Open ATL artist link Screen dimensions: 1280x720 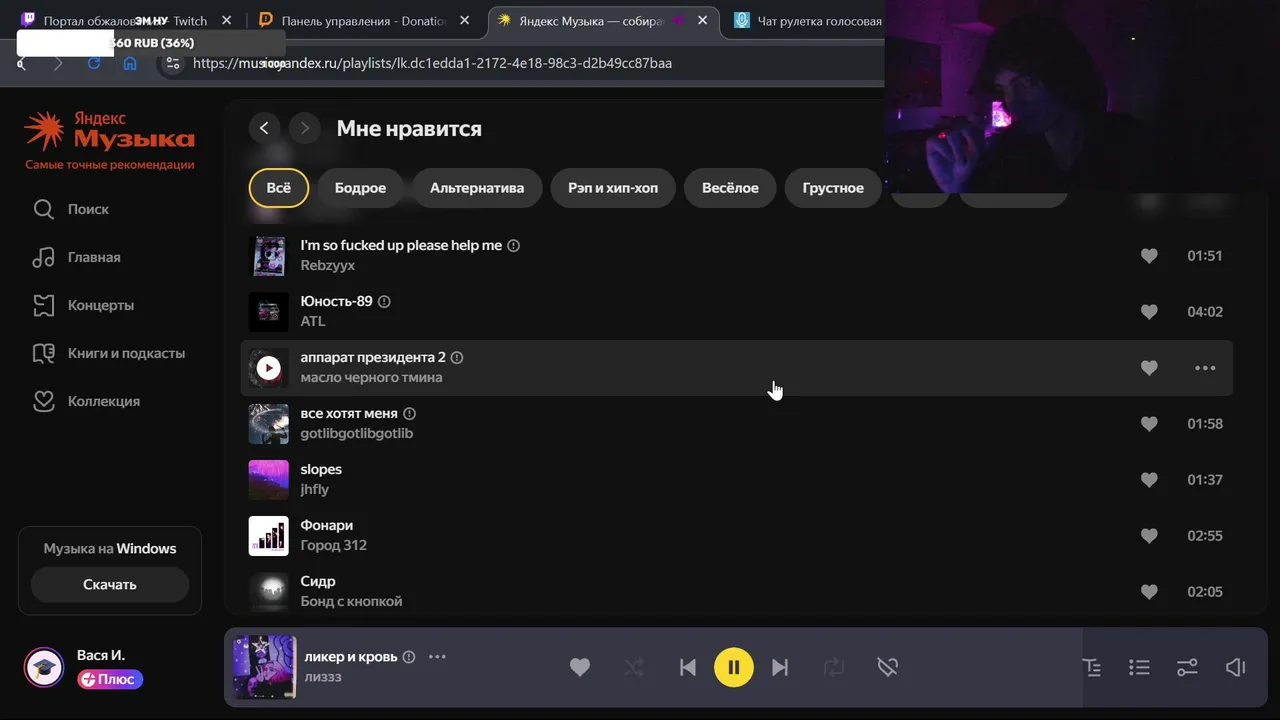[313, 321]
